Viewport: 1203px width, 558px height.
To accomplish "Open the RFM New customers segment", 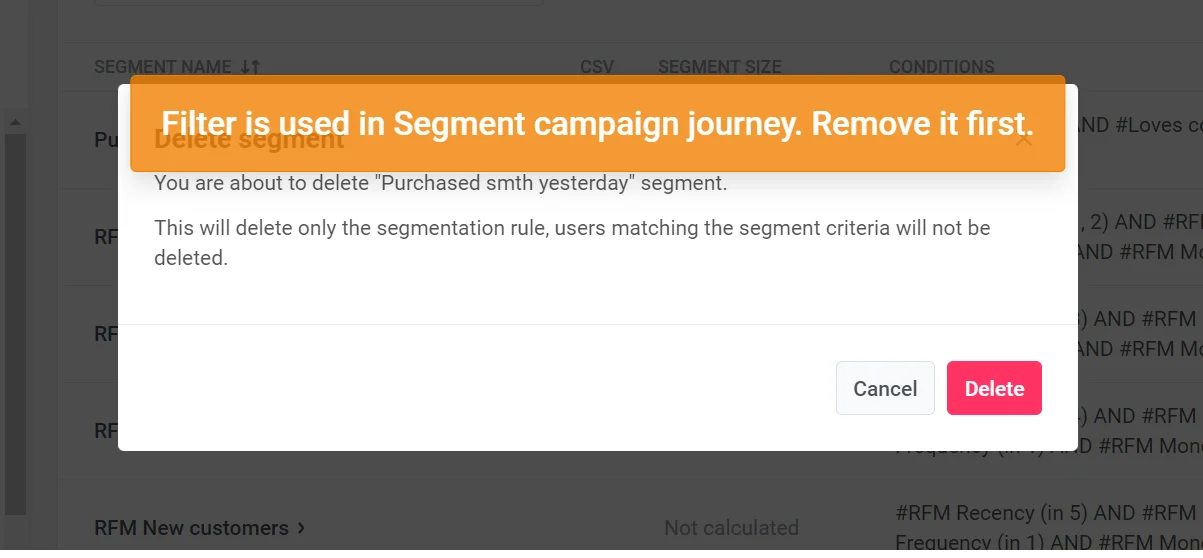I will click(x=191, y=528).
